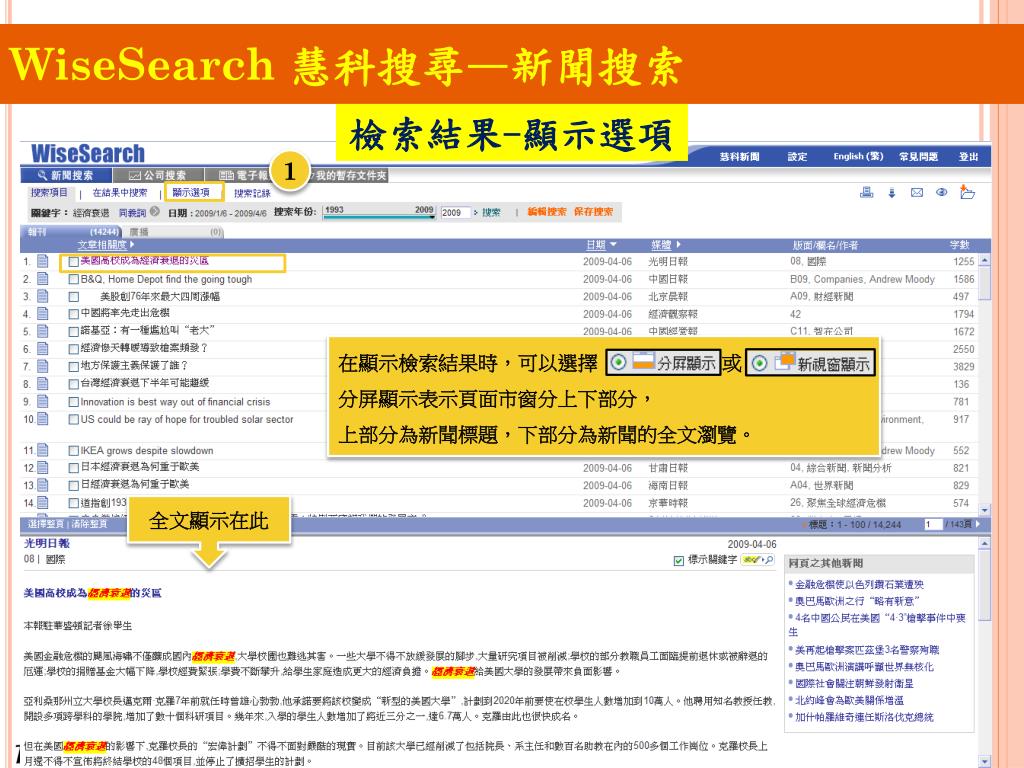Open 顯示選項 submenu

pyautogui.click(x=191, y=193)
